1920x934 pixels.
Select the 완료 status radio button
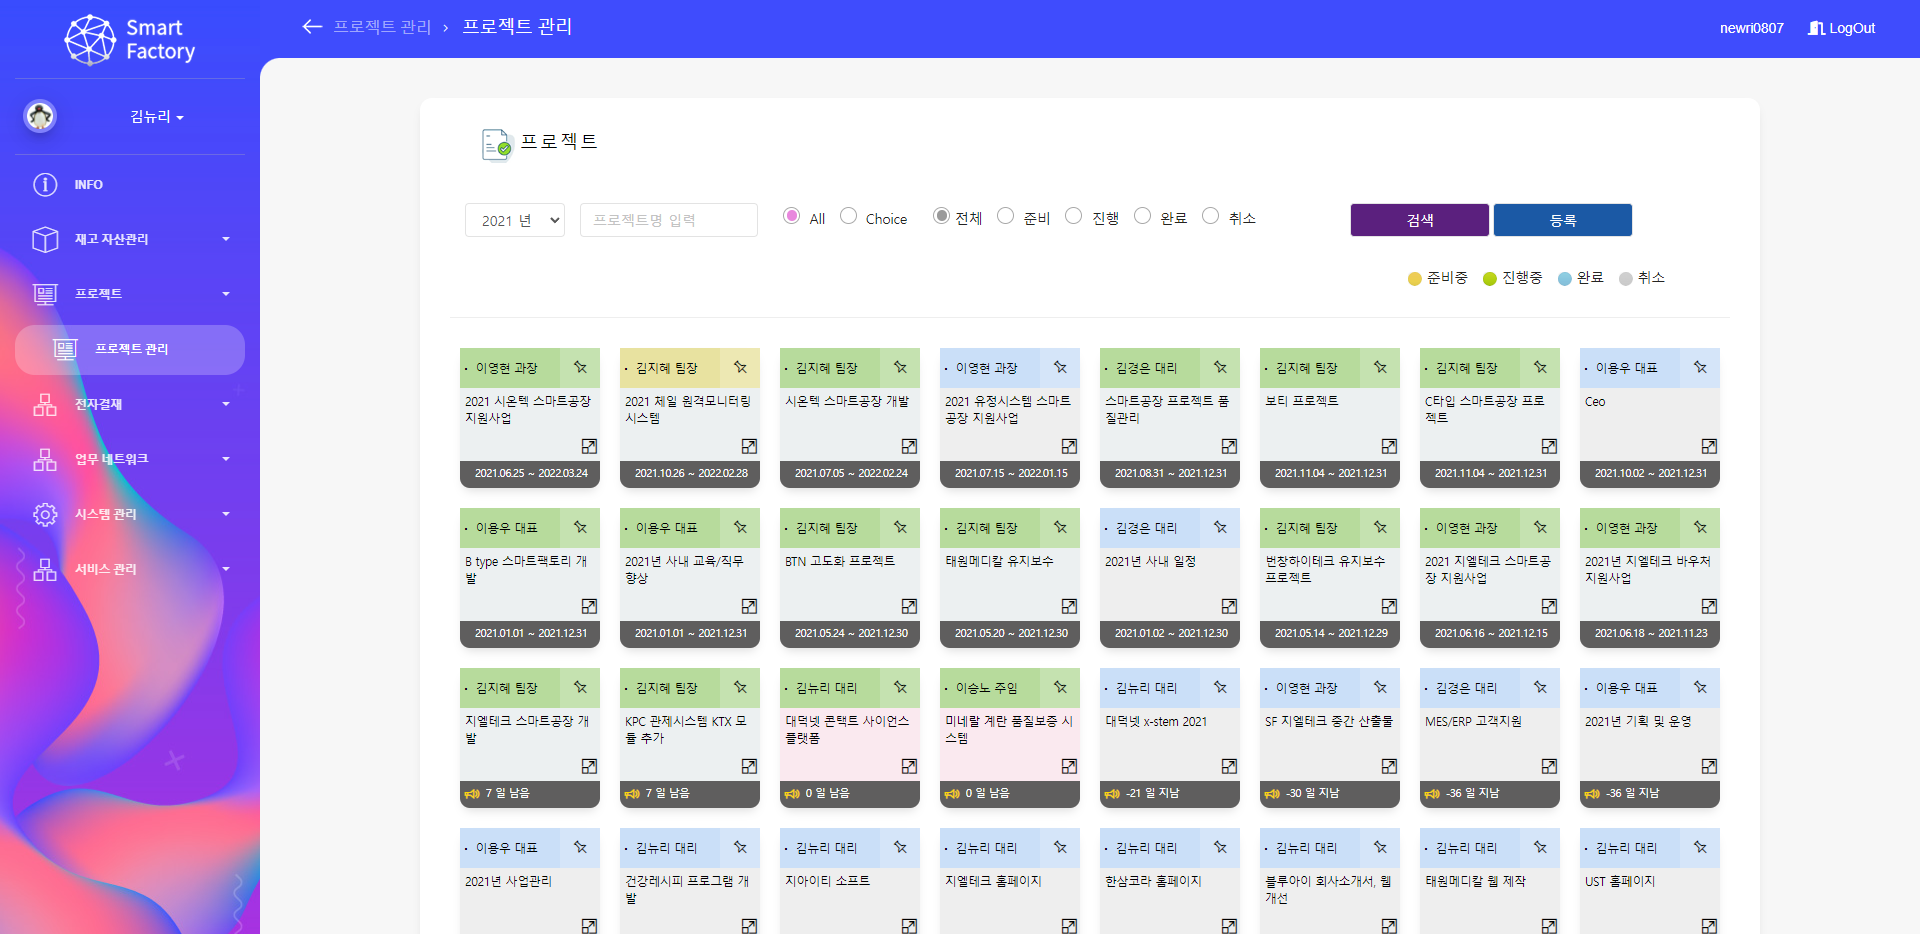pos(1142,216)
